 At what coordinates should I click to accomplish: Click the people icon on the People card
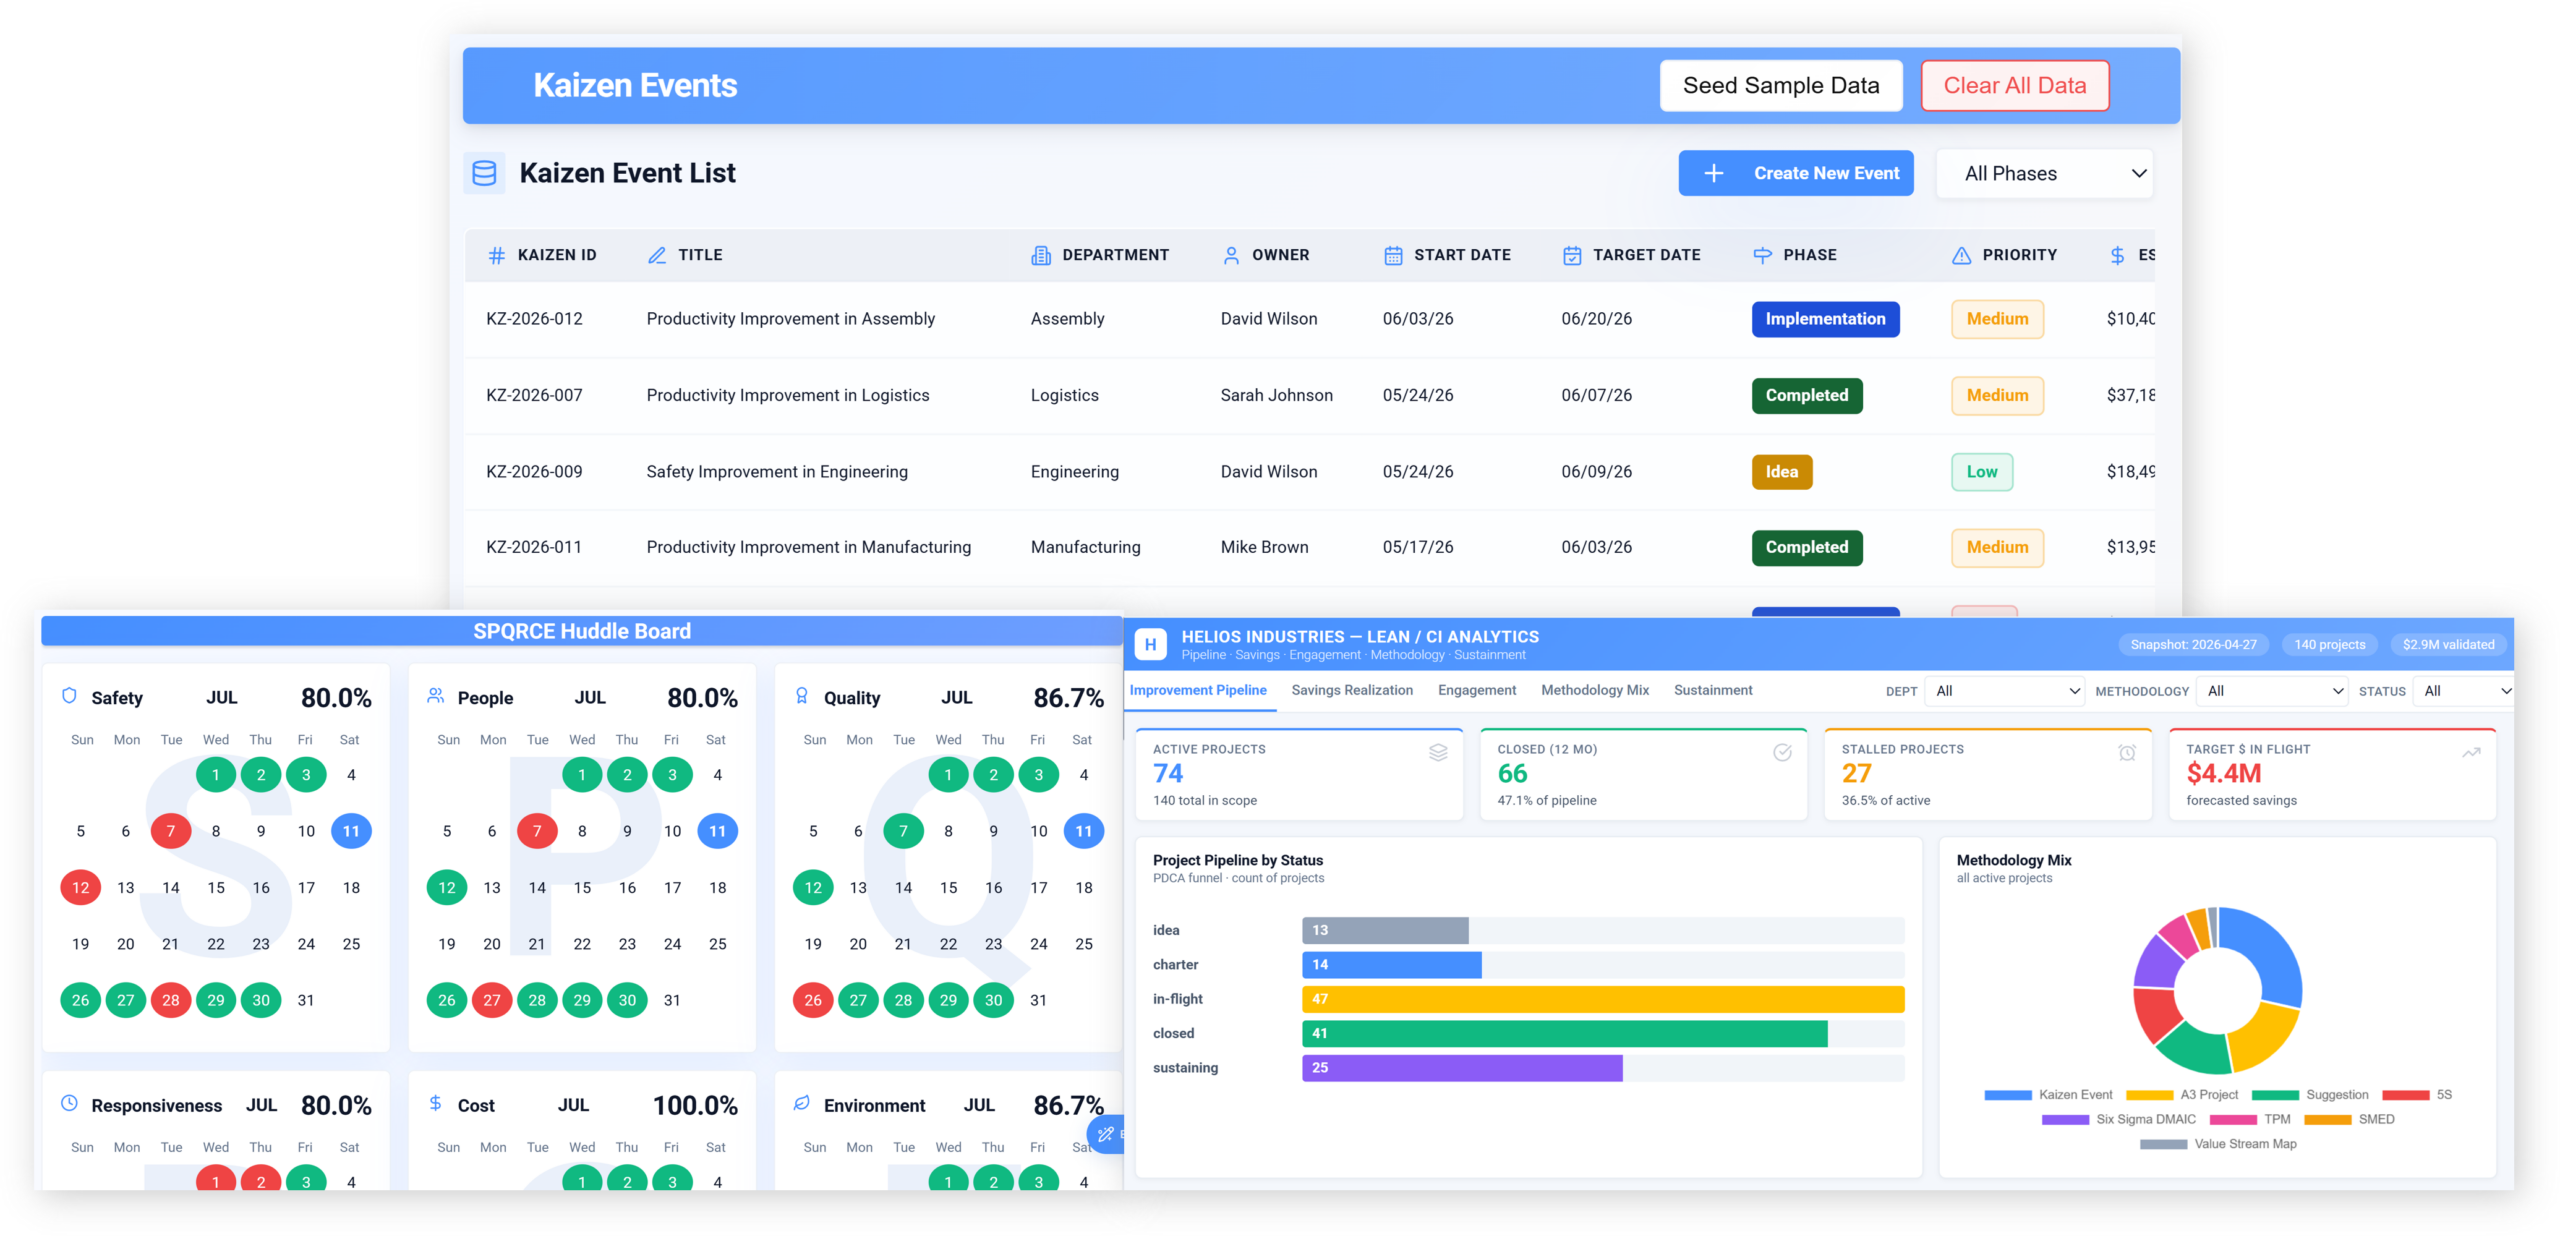(x=435, y=696)
